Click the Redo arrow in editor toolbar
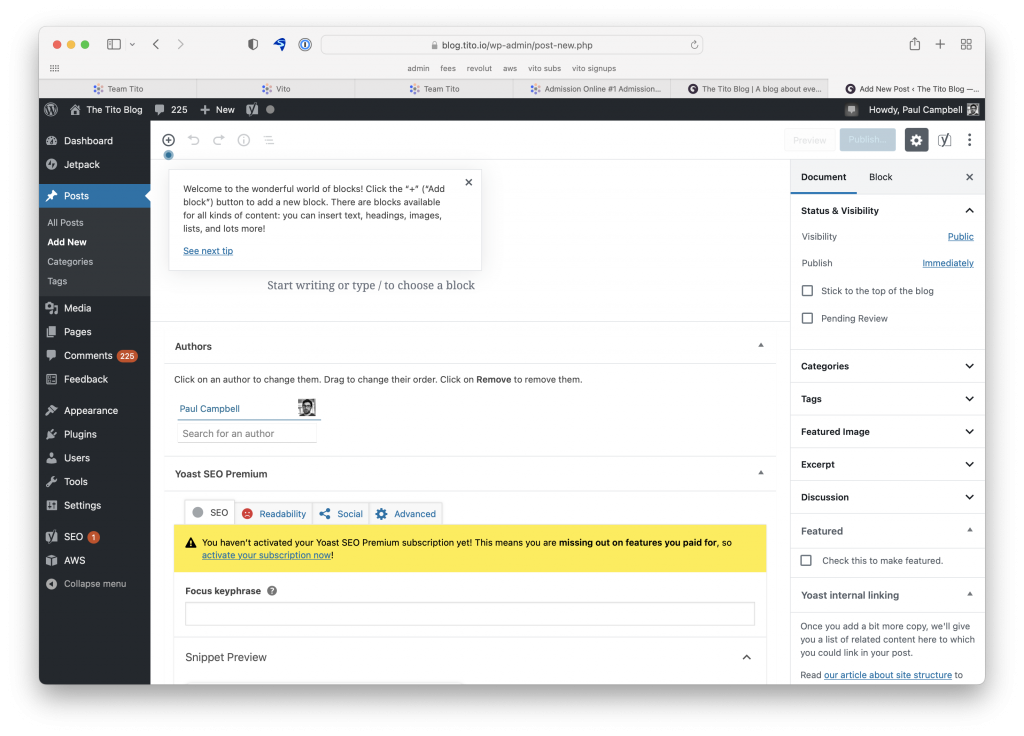1024x736 pixels. coord(219,140)
